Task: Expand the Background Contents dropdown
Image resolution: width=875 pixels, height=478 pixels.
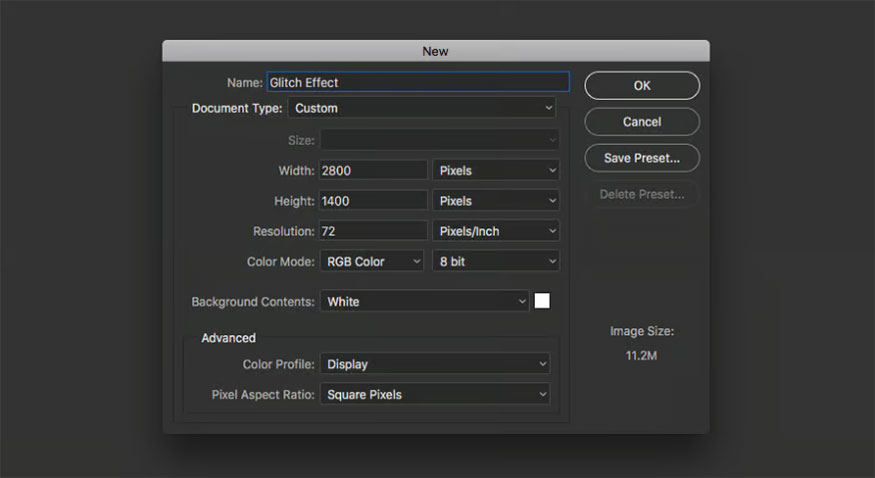Action: [424, 301]
